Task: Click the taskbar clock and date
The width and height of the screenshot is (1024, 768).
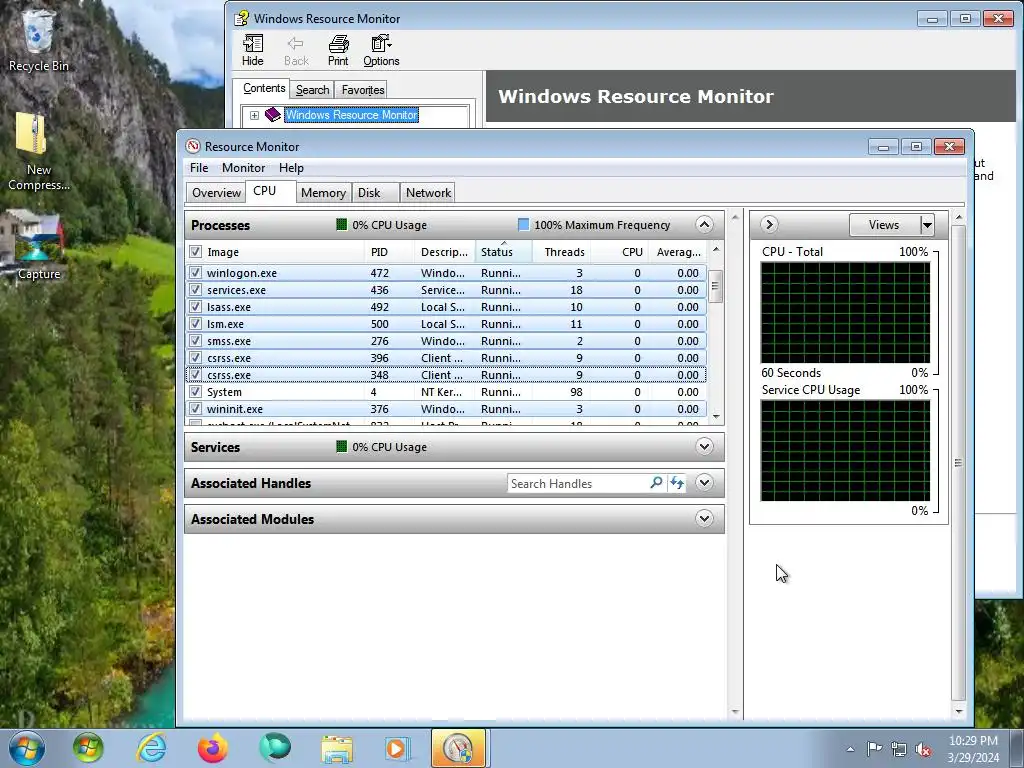Action: [973, 749]
